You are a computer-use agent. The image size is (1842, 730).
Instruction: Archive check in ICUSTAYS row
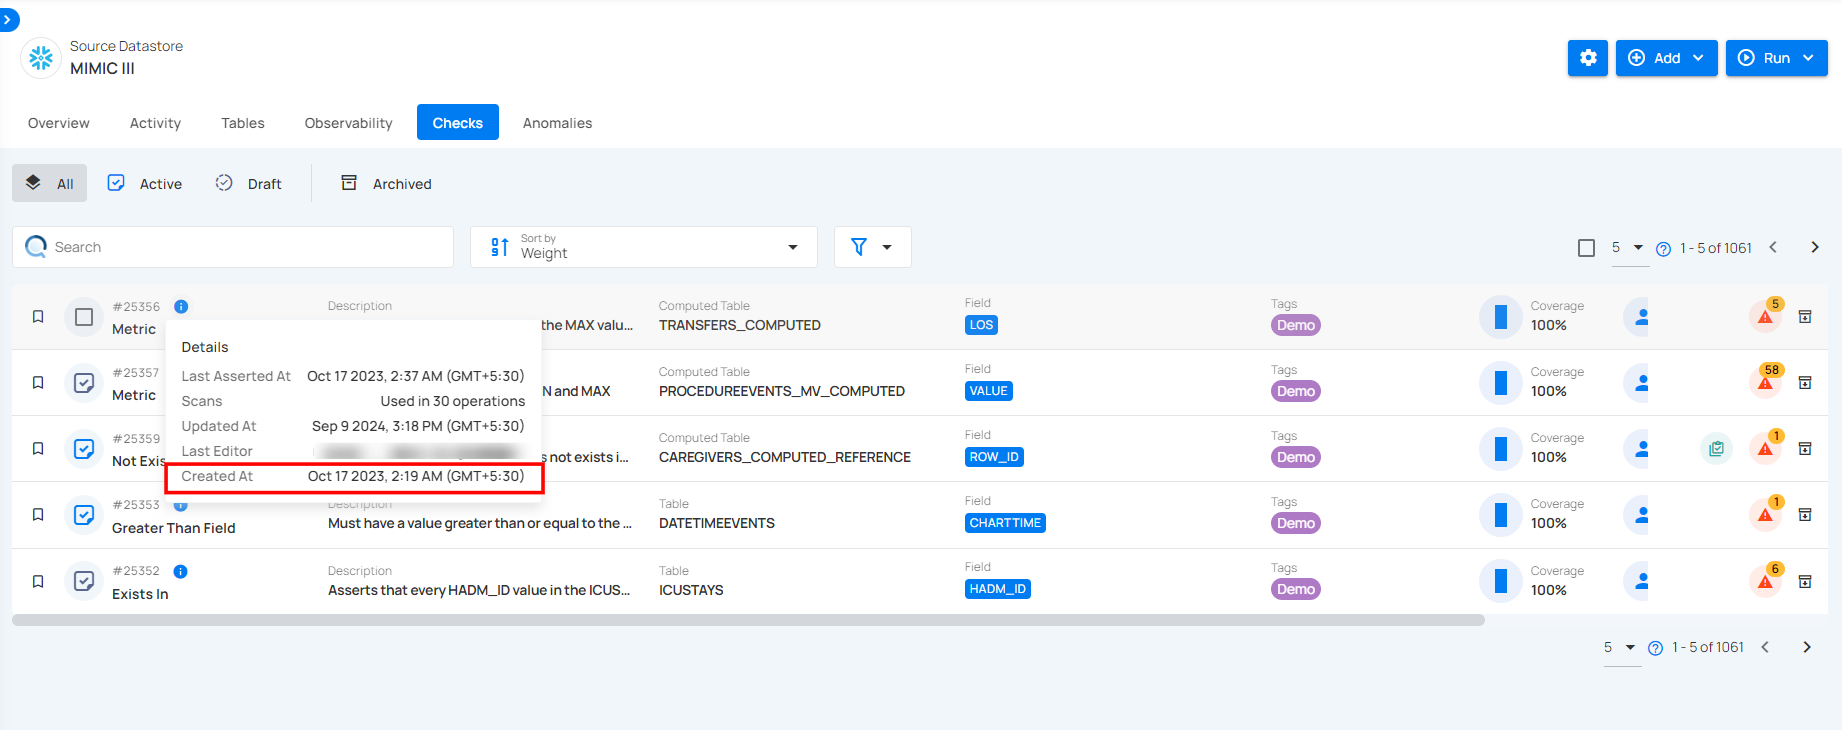1805,581
